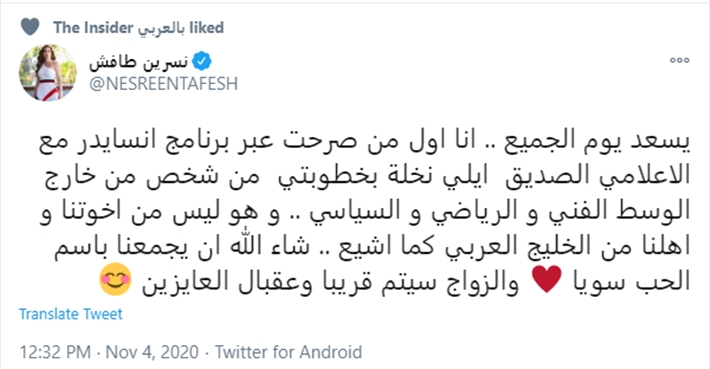The height and width of the screenshot is (369, 710).
Task: Click the Nov 4, 2020 date
Action: coord(152,352)
